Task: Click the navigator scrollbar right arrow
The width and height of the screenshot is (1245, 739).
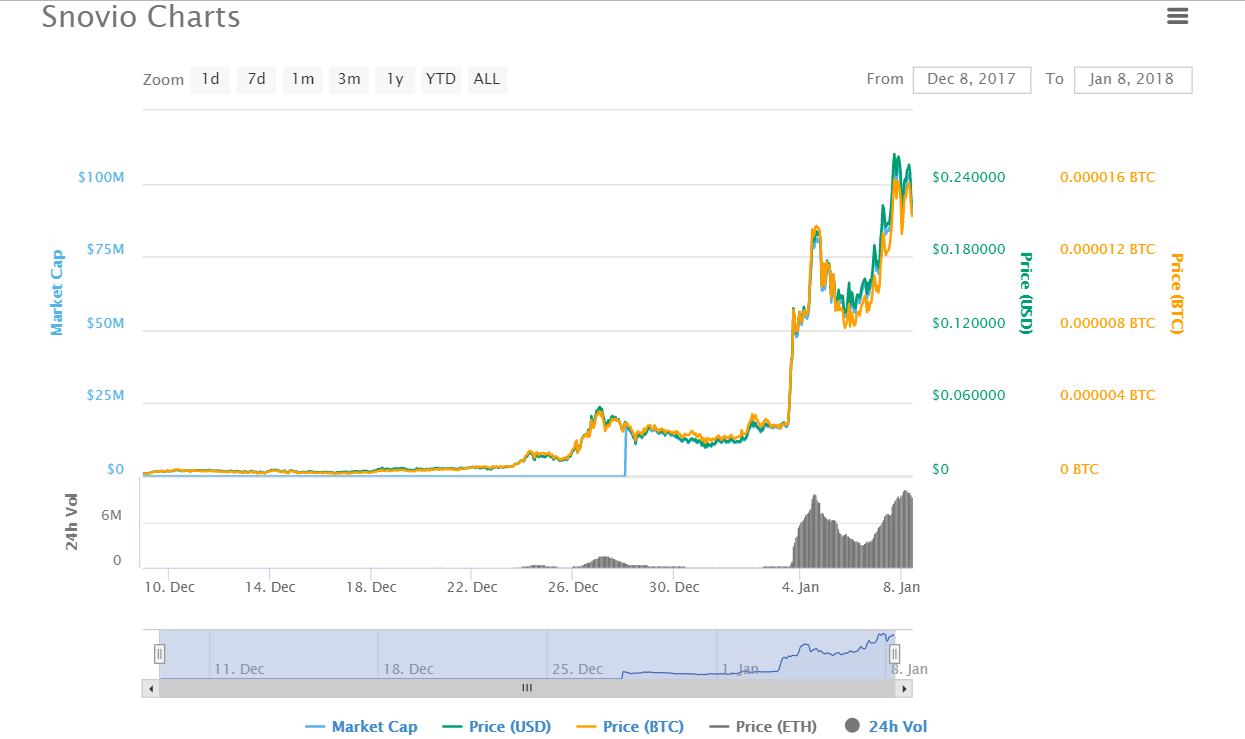Action: [904, 689]
